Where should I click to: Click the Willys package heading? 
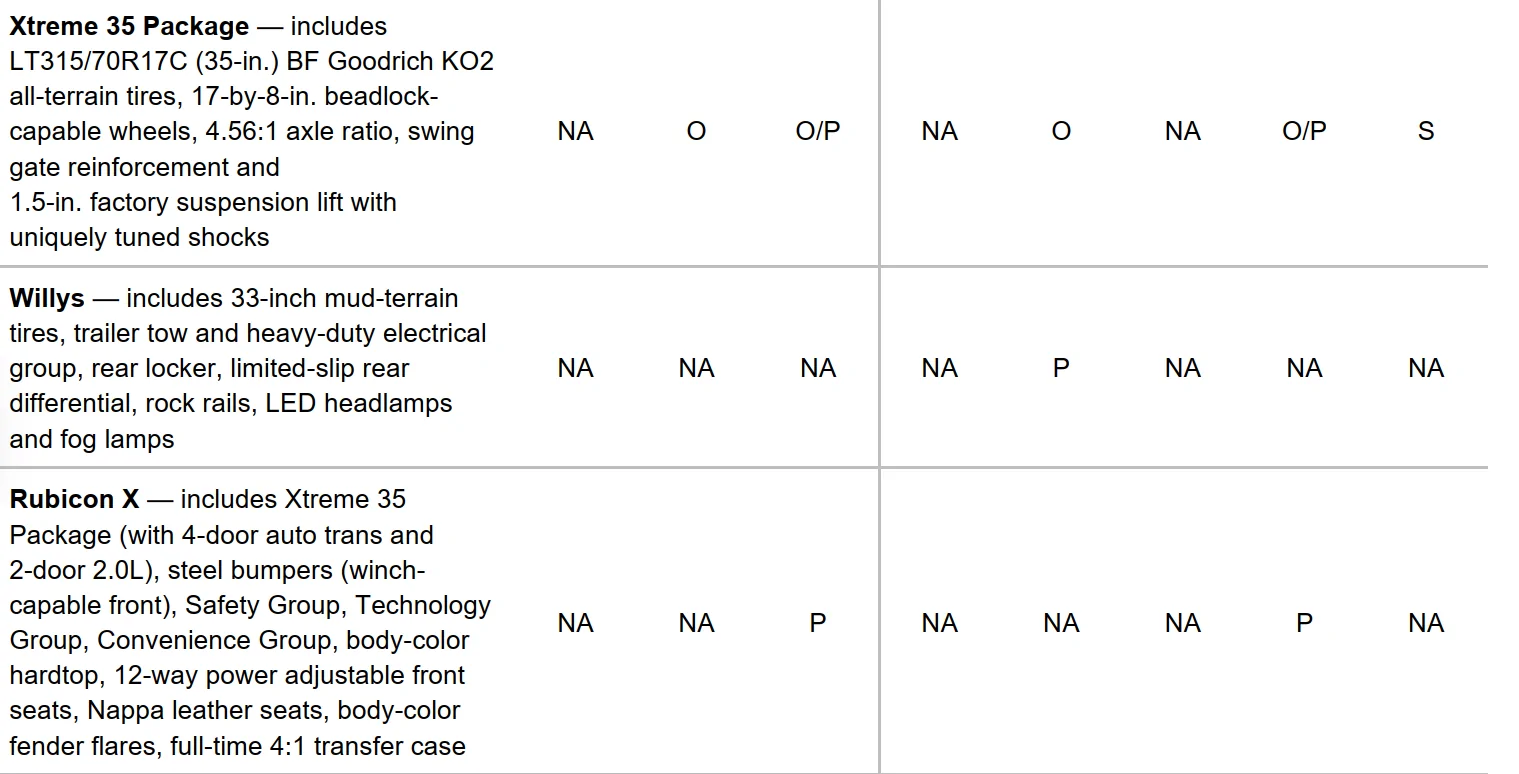point(47,298)
